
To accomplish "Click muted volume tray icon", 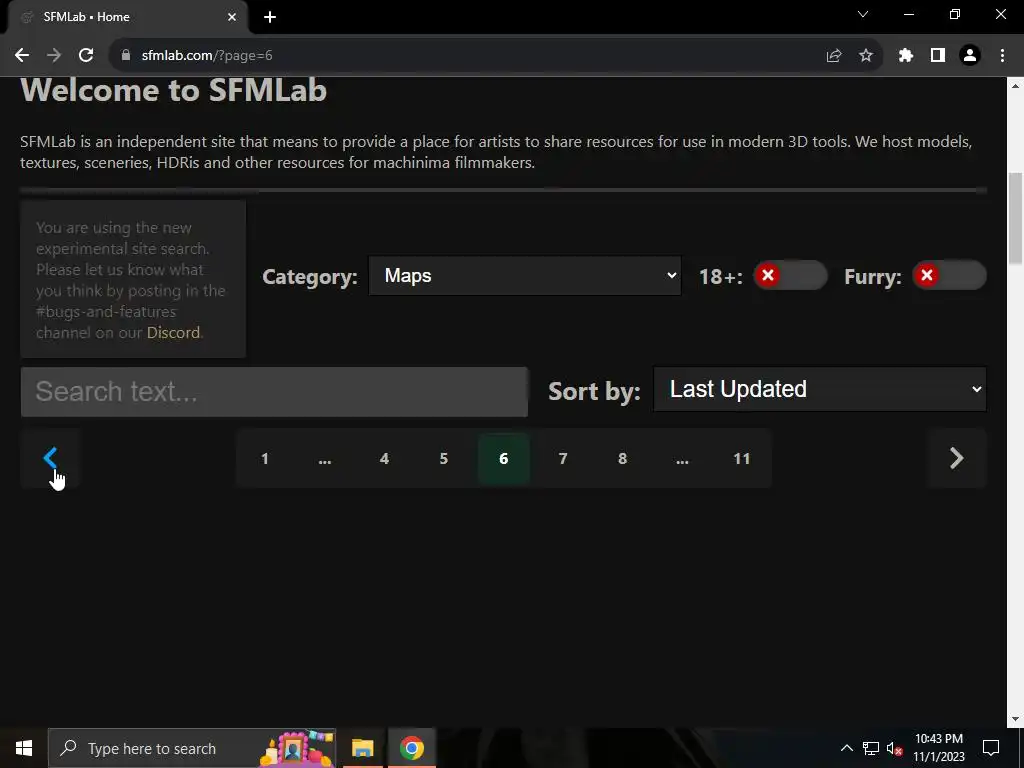I will (894, 748).
